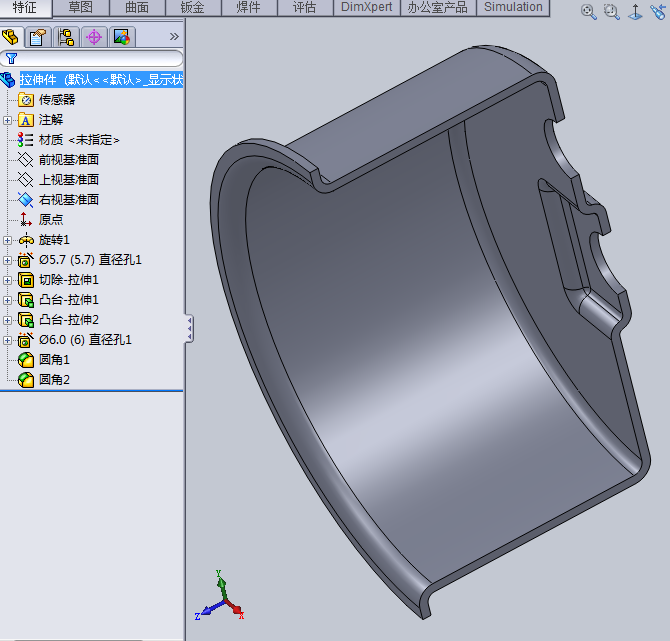This screenshot has width=670, height=641.
Task: Click the Zoom to Fit magnifier icon
Action: pyautogui.click(x=589, y=12)
